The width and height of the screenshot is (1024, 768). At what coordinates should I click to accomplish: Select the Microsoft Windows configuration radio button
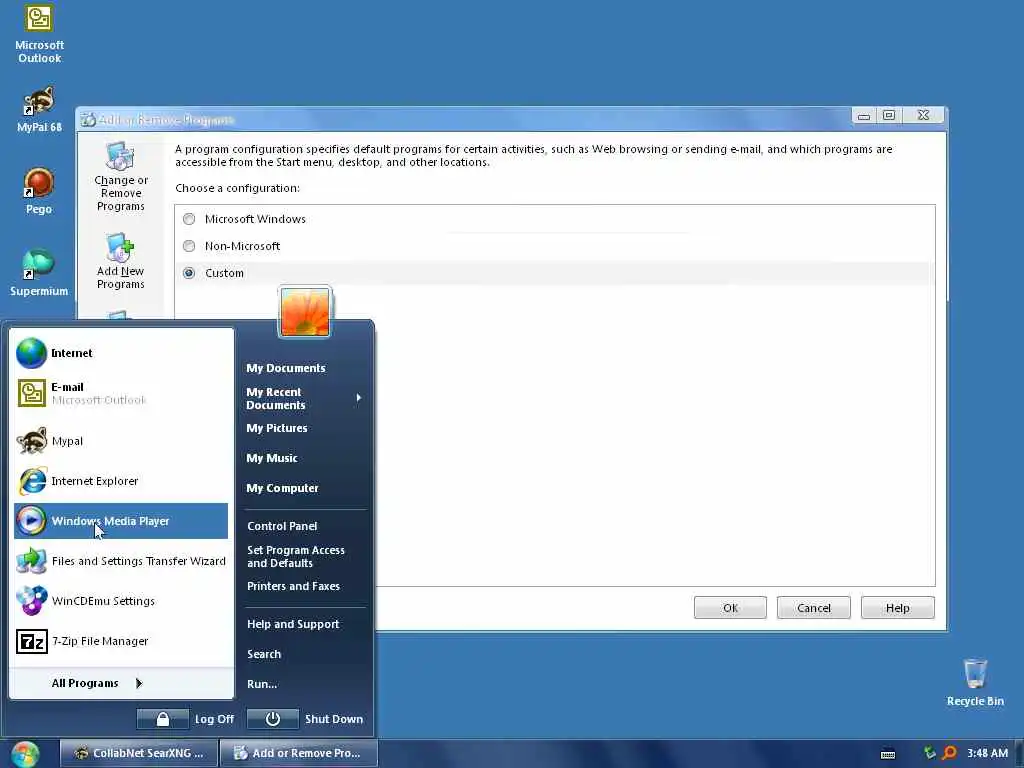click(x=189, y=219)
